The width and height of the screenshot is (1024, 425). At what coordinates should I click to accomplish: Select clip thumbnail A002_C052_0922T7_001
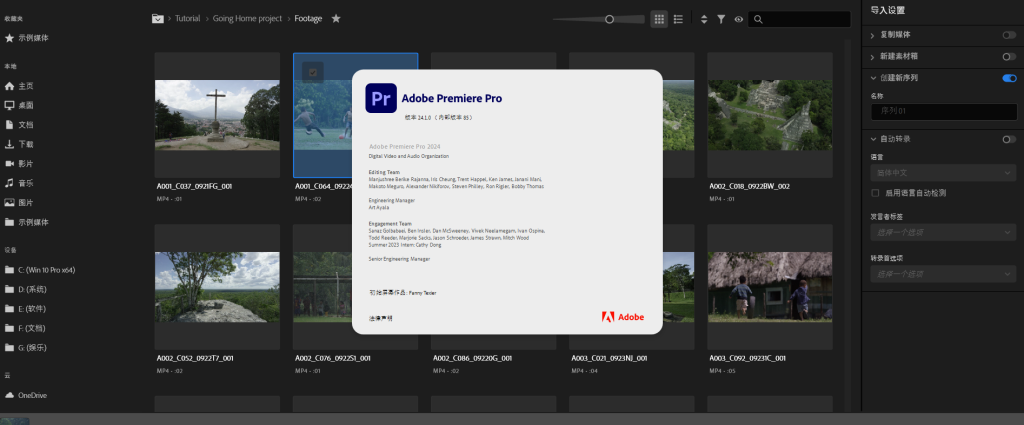(217, 287)
